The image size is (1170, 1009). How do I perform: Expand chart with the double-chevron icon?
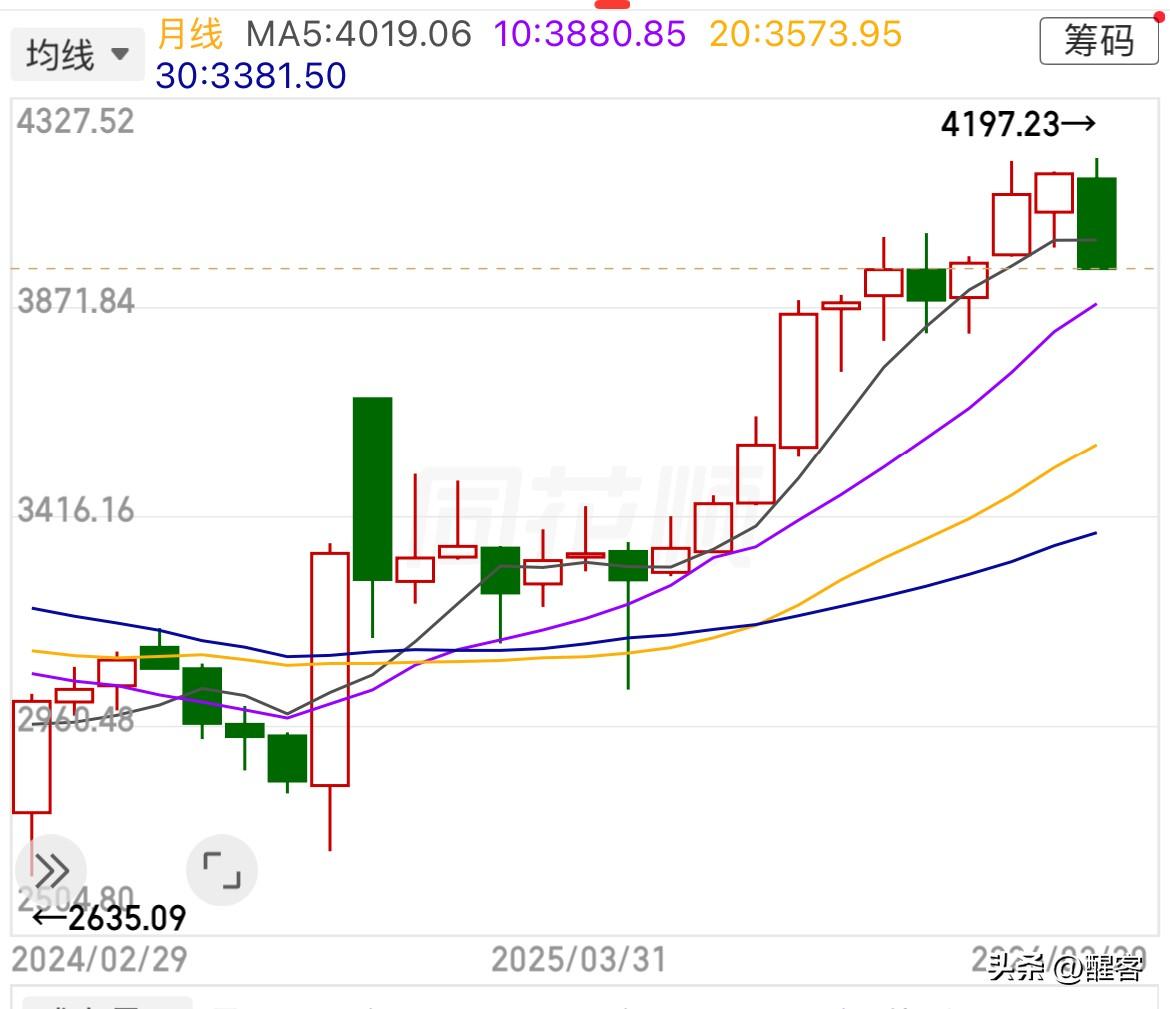51,870
